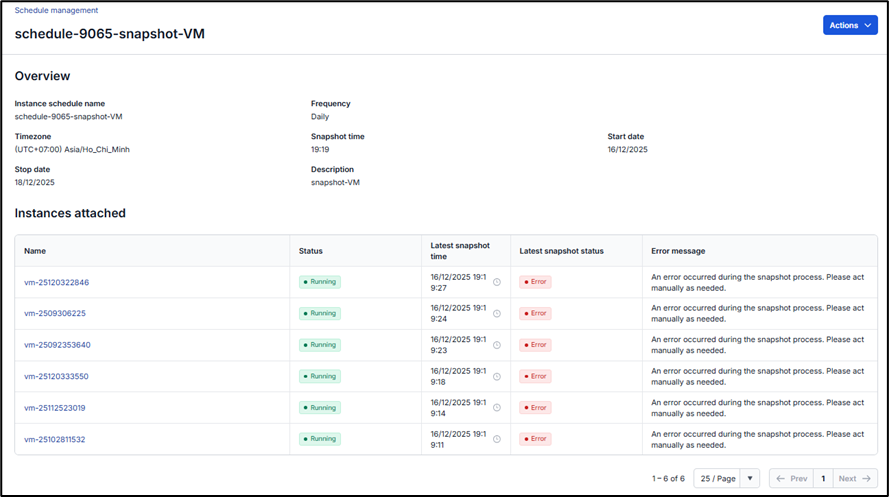
Task: Go back to Schedule management breadcrumb
Action: click(56, 10)
